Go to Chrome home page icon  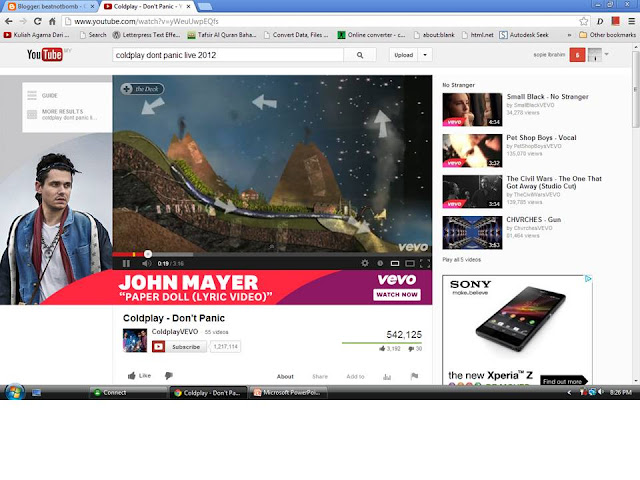[x=52, y=21]
